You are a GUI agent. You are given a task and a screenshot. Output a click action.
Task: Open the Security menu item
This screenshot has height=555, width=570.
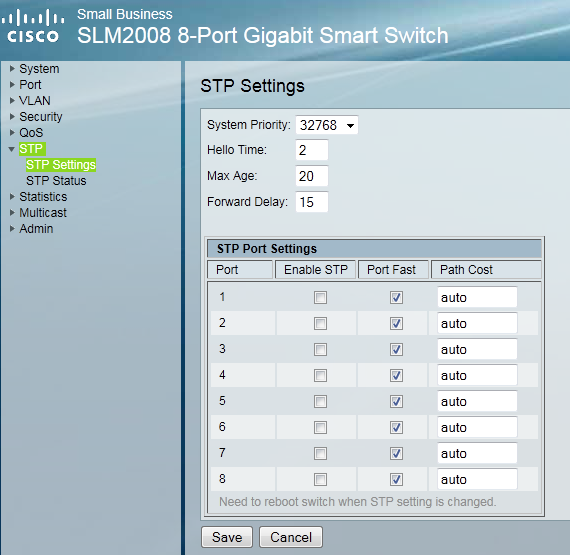[x=41, y=116]
